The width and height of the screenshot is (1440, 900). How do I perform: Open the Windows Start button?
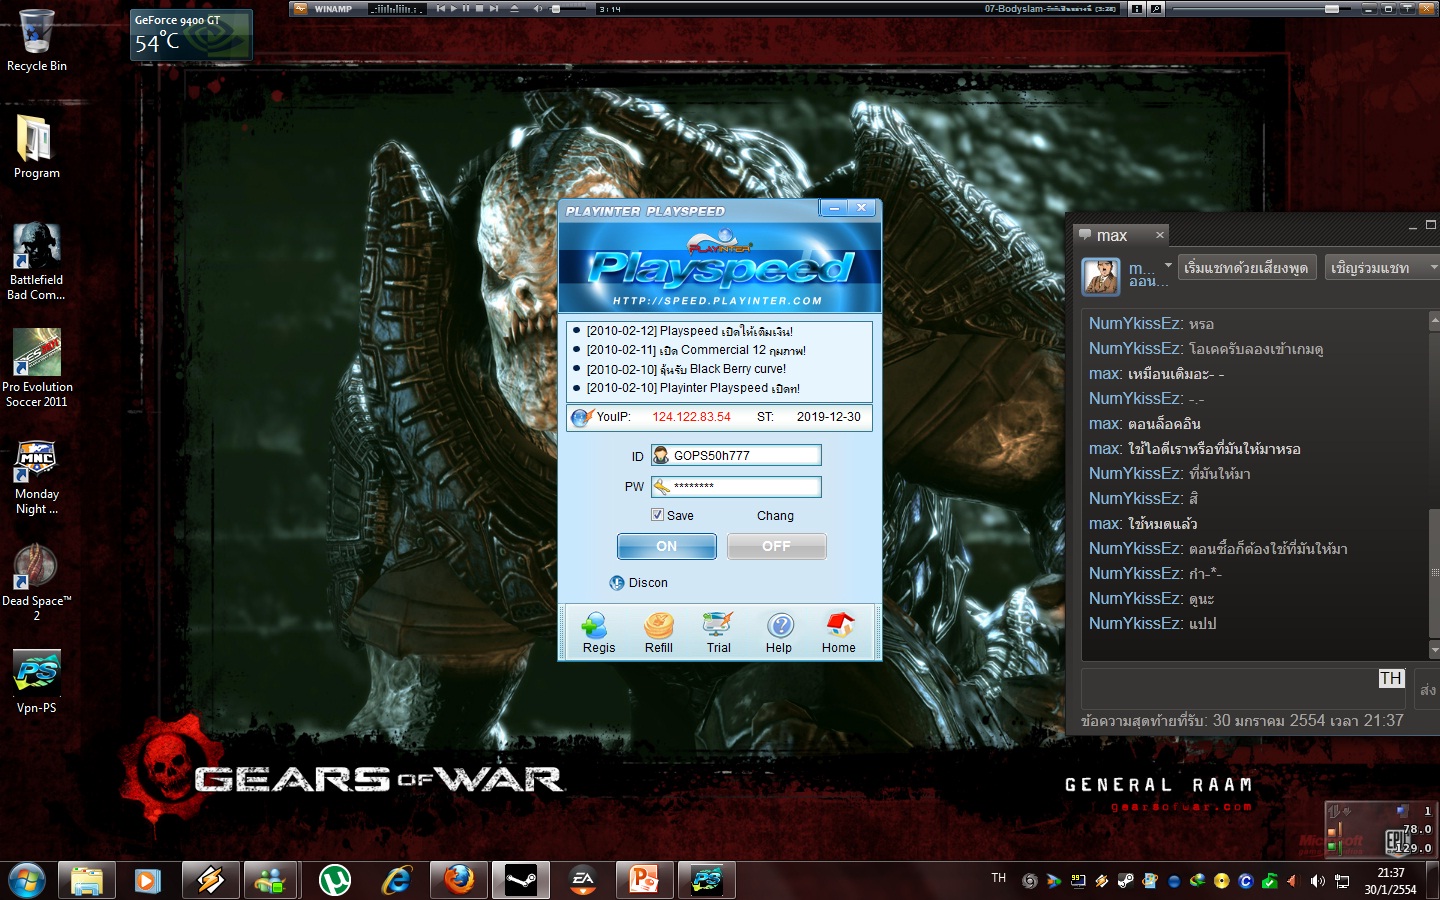pyautogui.click(x=27, y=880)
